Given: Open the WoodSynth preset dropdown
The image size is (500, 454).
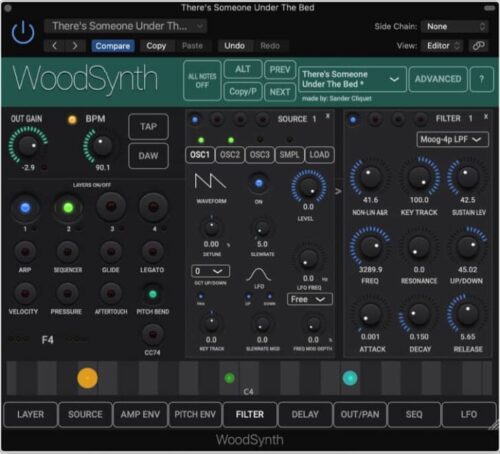Looking at the screenshot, I should click(352, 79).
